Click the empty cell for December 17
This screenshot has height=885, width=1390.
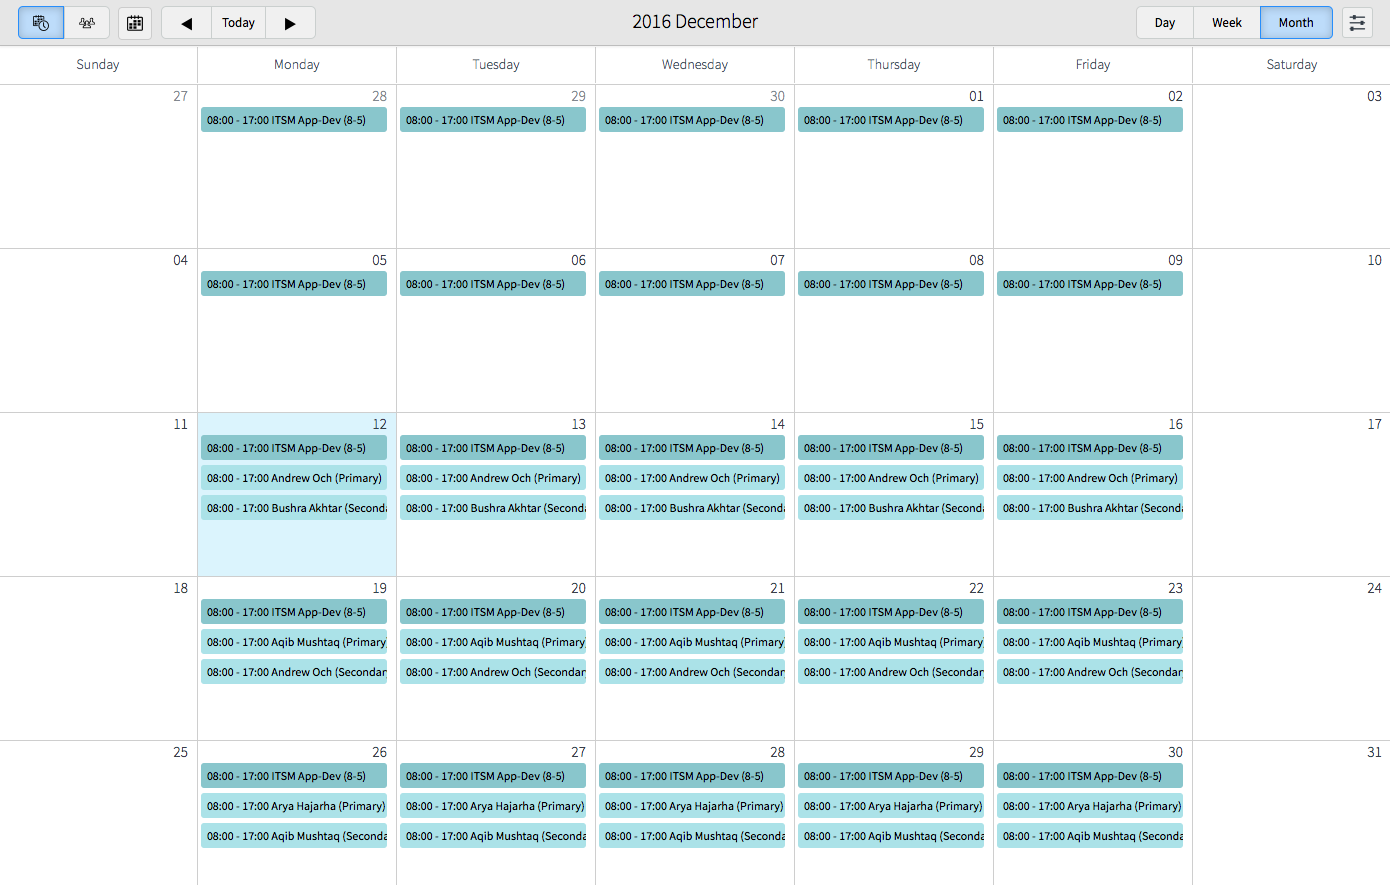(x=1291, y=493)
